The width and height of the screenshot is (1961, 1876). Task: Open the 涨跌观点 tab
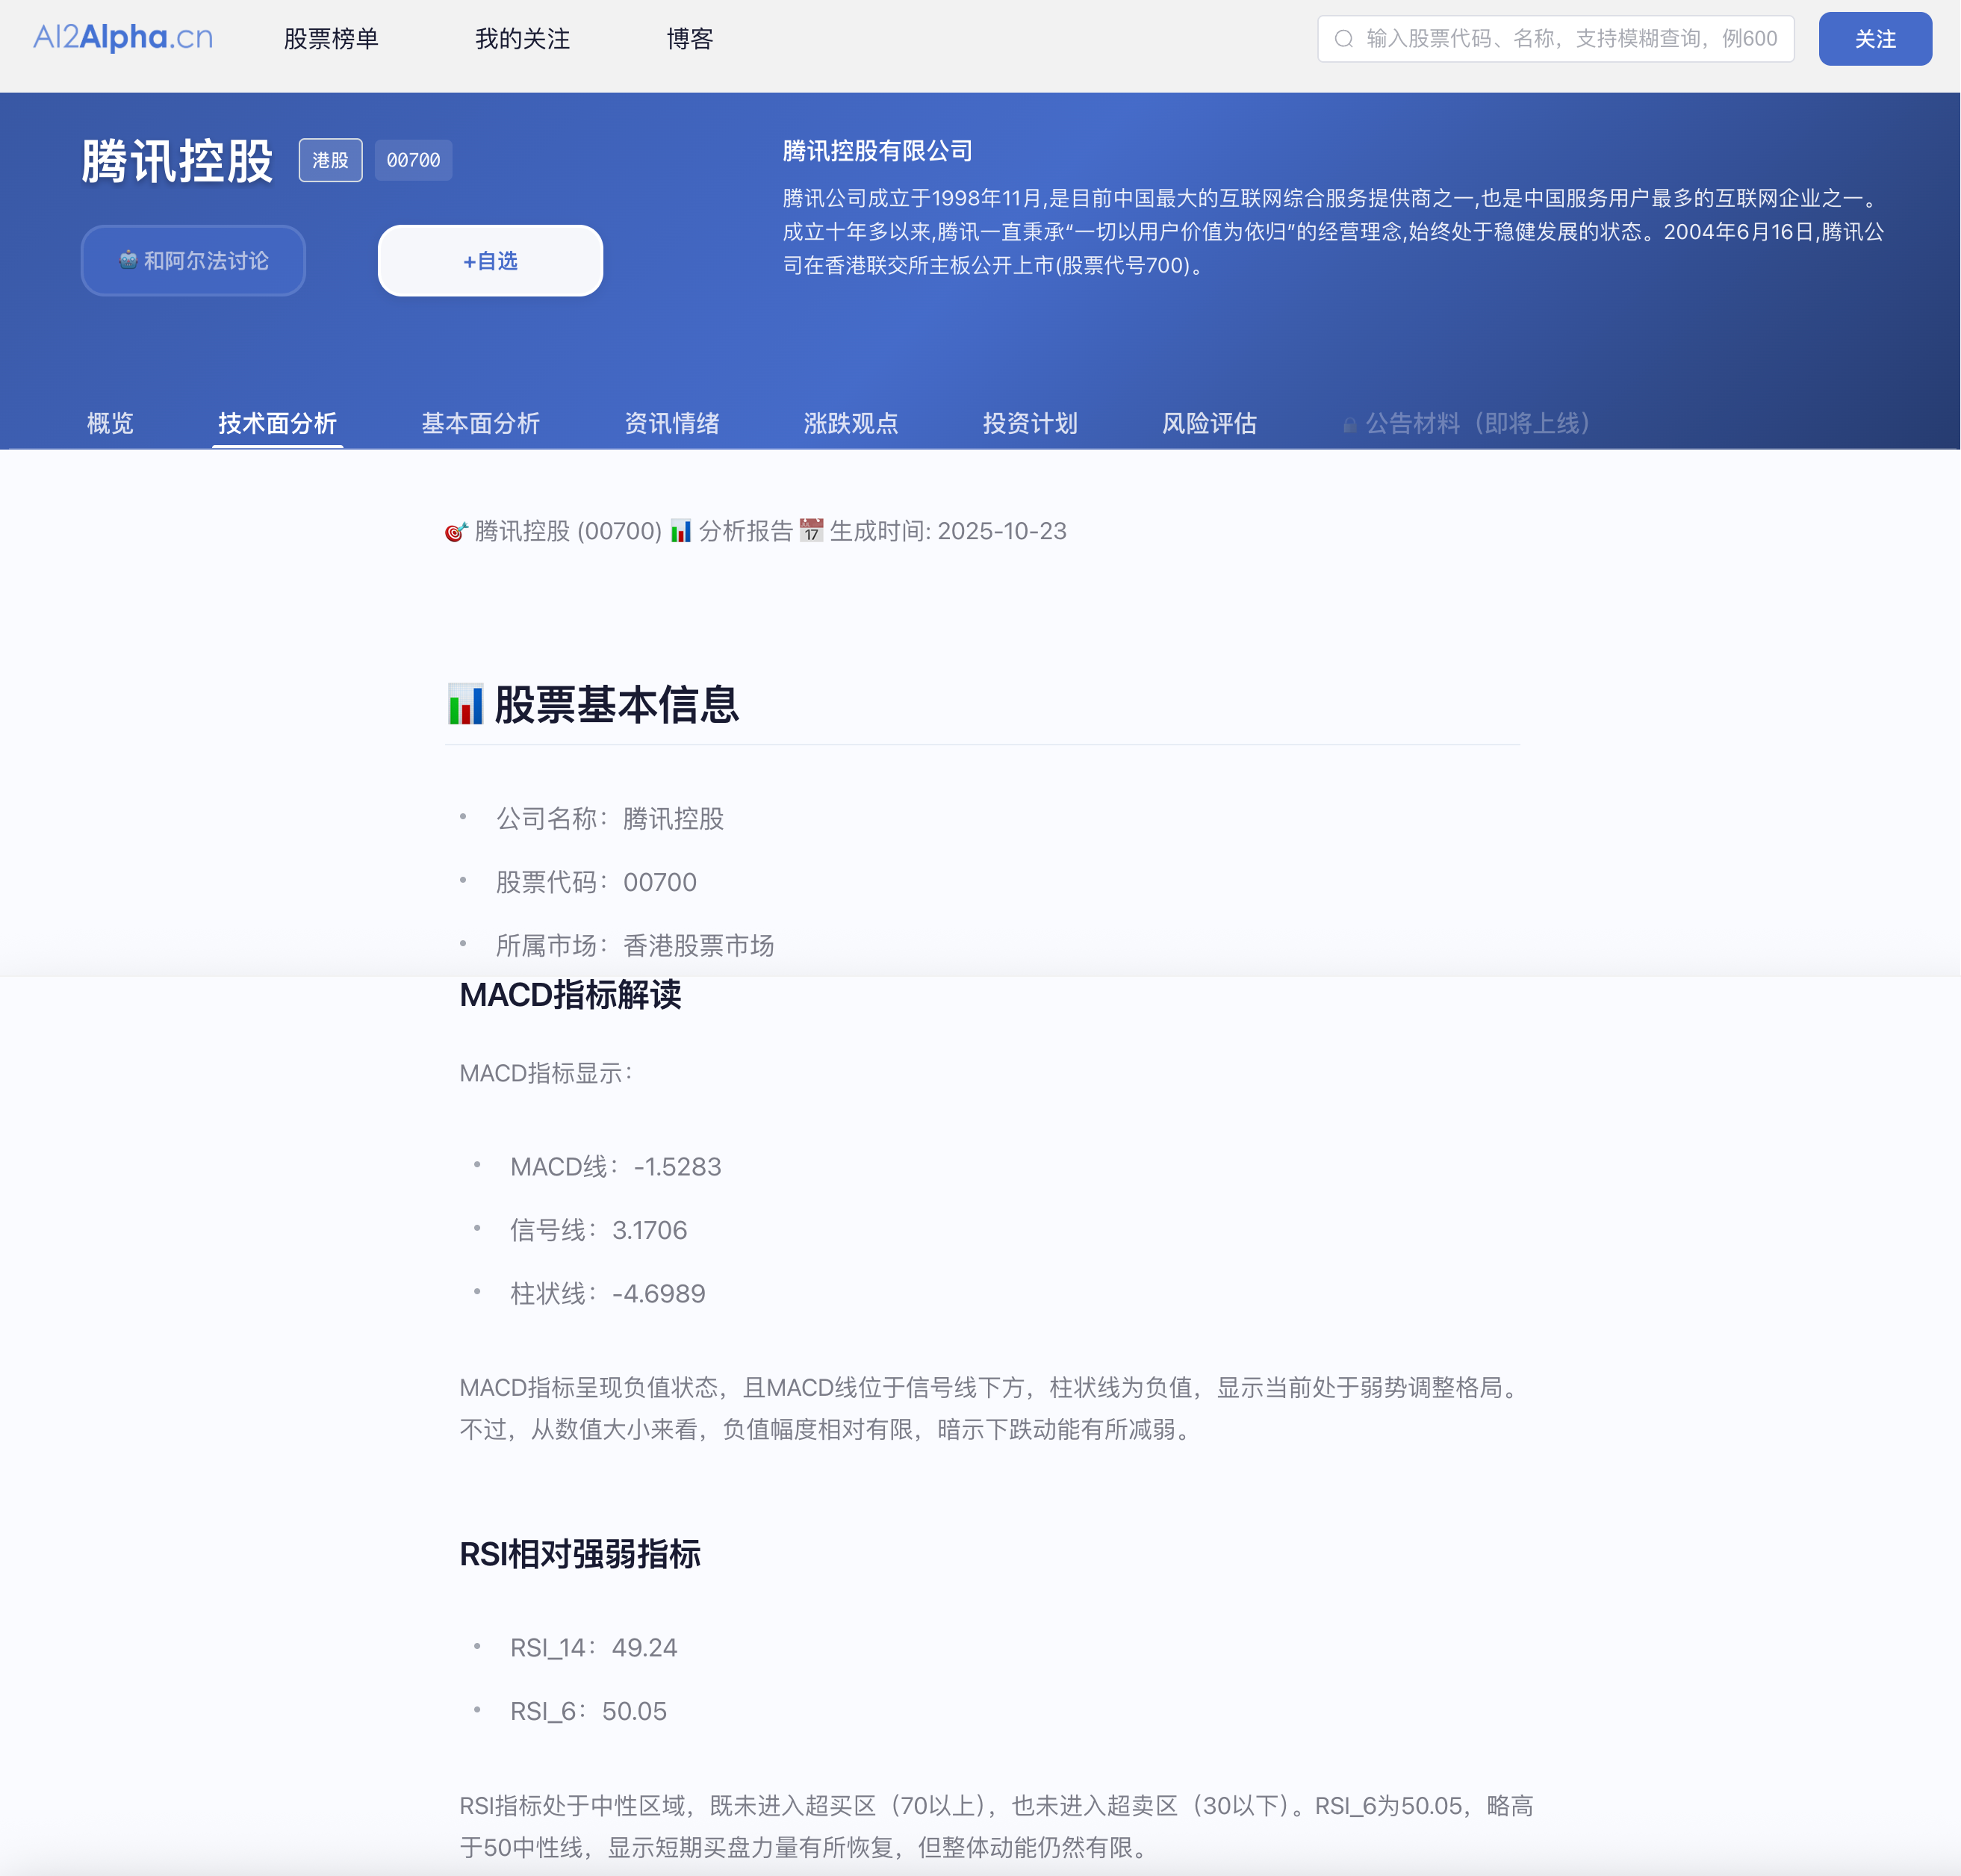tap(849, 423)
